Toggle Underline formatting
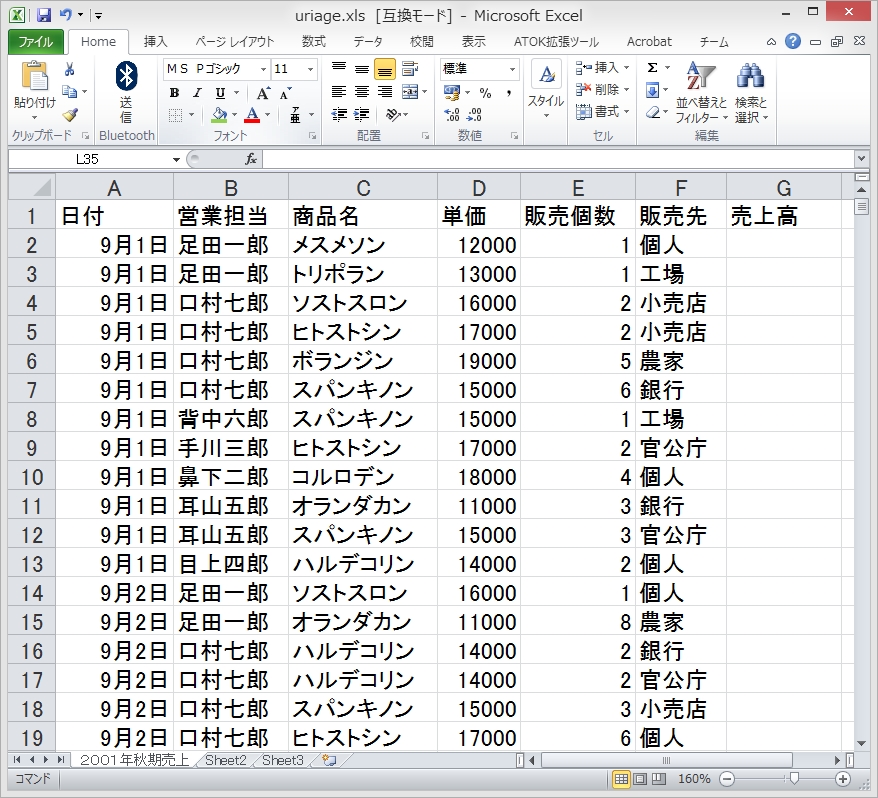878x798 pixels. 220,94
